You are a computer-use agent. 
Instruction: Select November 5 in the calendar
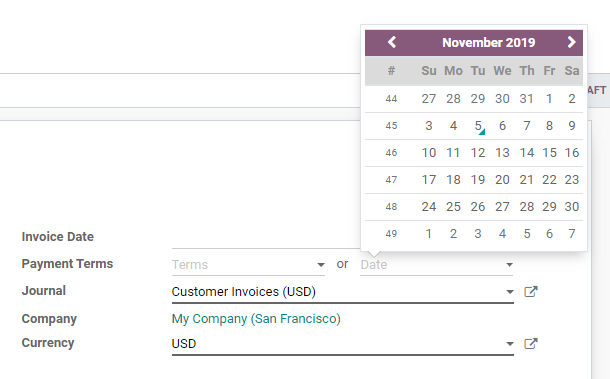[478, 126]
